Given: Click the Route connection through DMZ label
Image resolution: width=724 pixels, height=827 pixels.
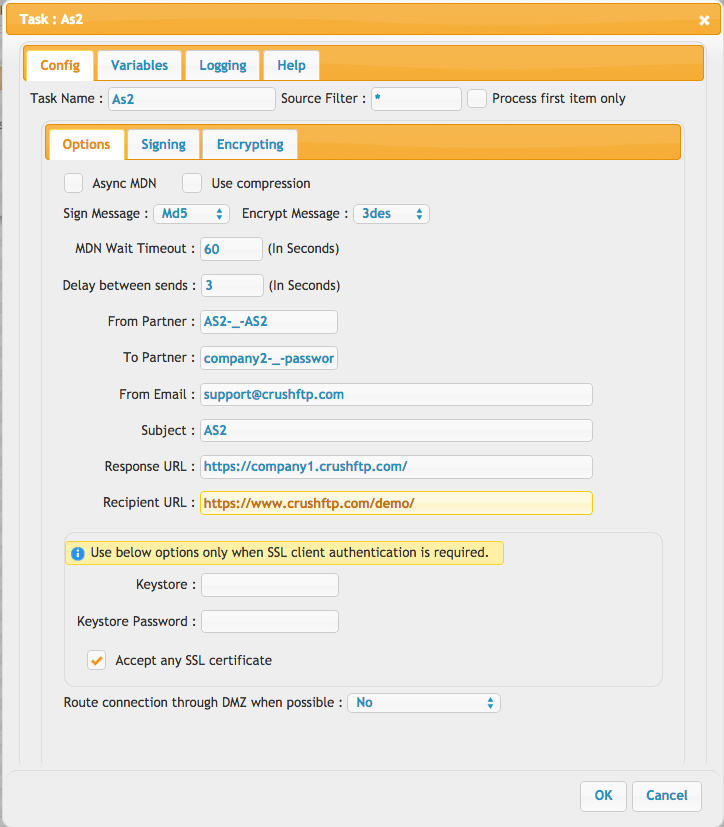Looking at the screenshot, I should (x=203, y=703).
